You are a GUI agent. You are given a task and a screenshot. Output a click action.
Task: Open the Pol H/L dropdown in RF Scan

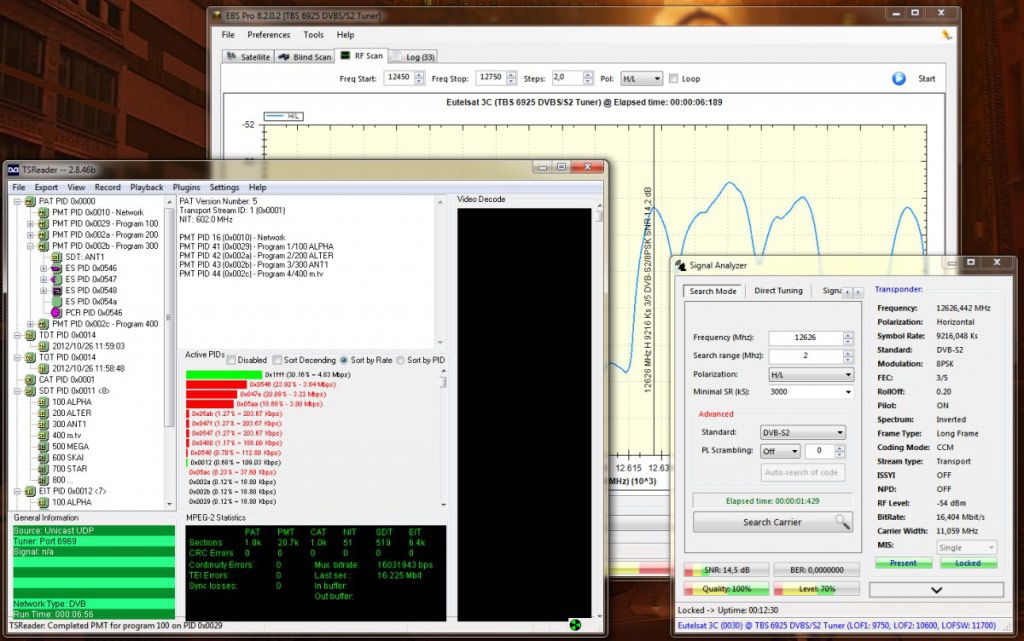tap(642, 78)
